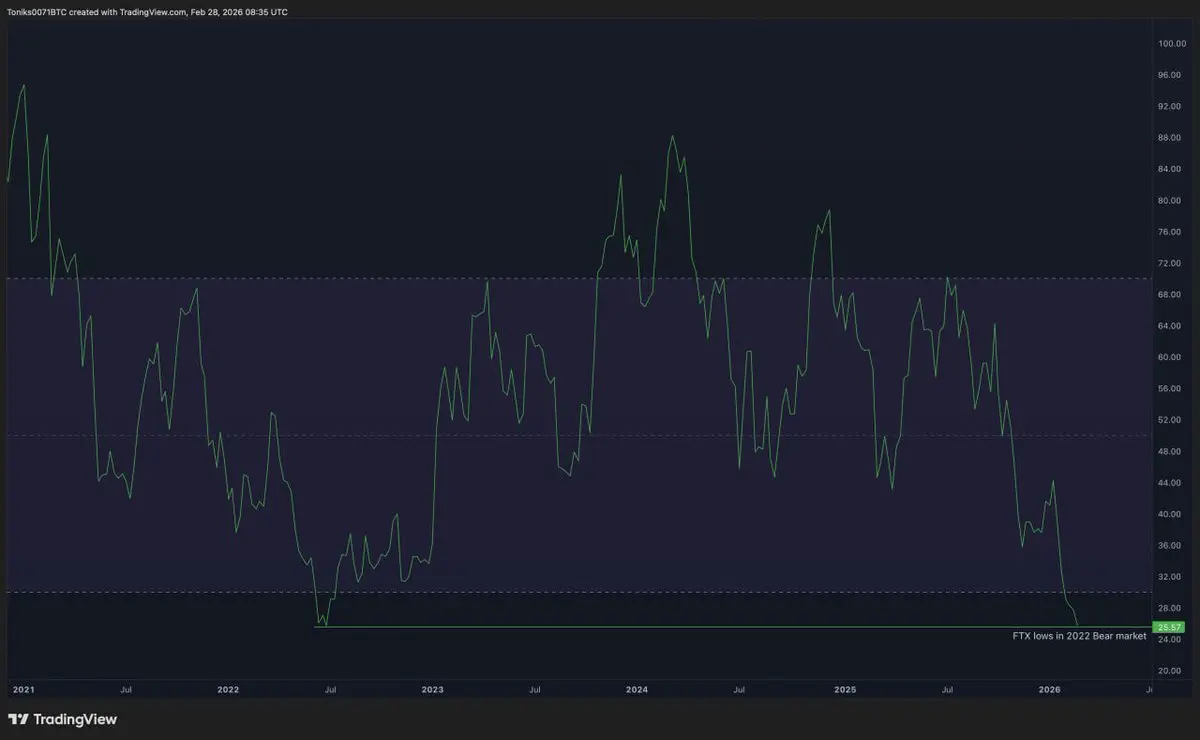This screenshot has width=1200, height=740.
Task: Click the 96.00 price axis label
Action: coord(1170,75)
